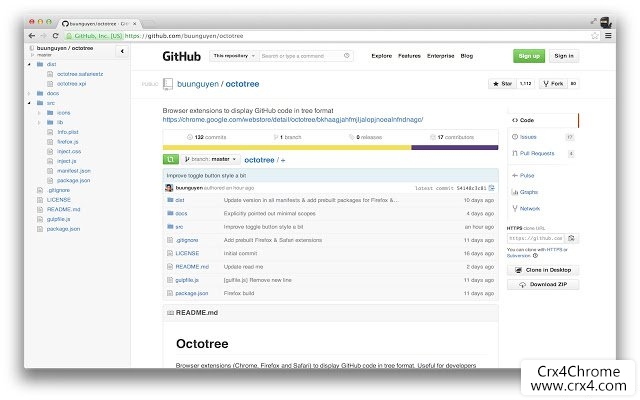Click the green Sign up button
Screen dimensions: 640x400
pyautogui.click(x=529, y=56)
